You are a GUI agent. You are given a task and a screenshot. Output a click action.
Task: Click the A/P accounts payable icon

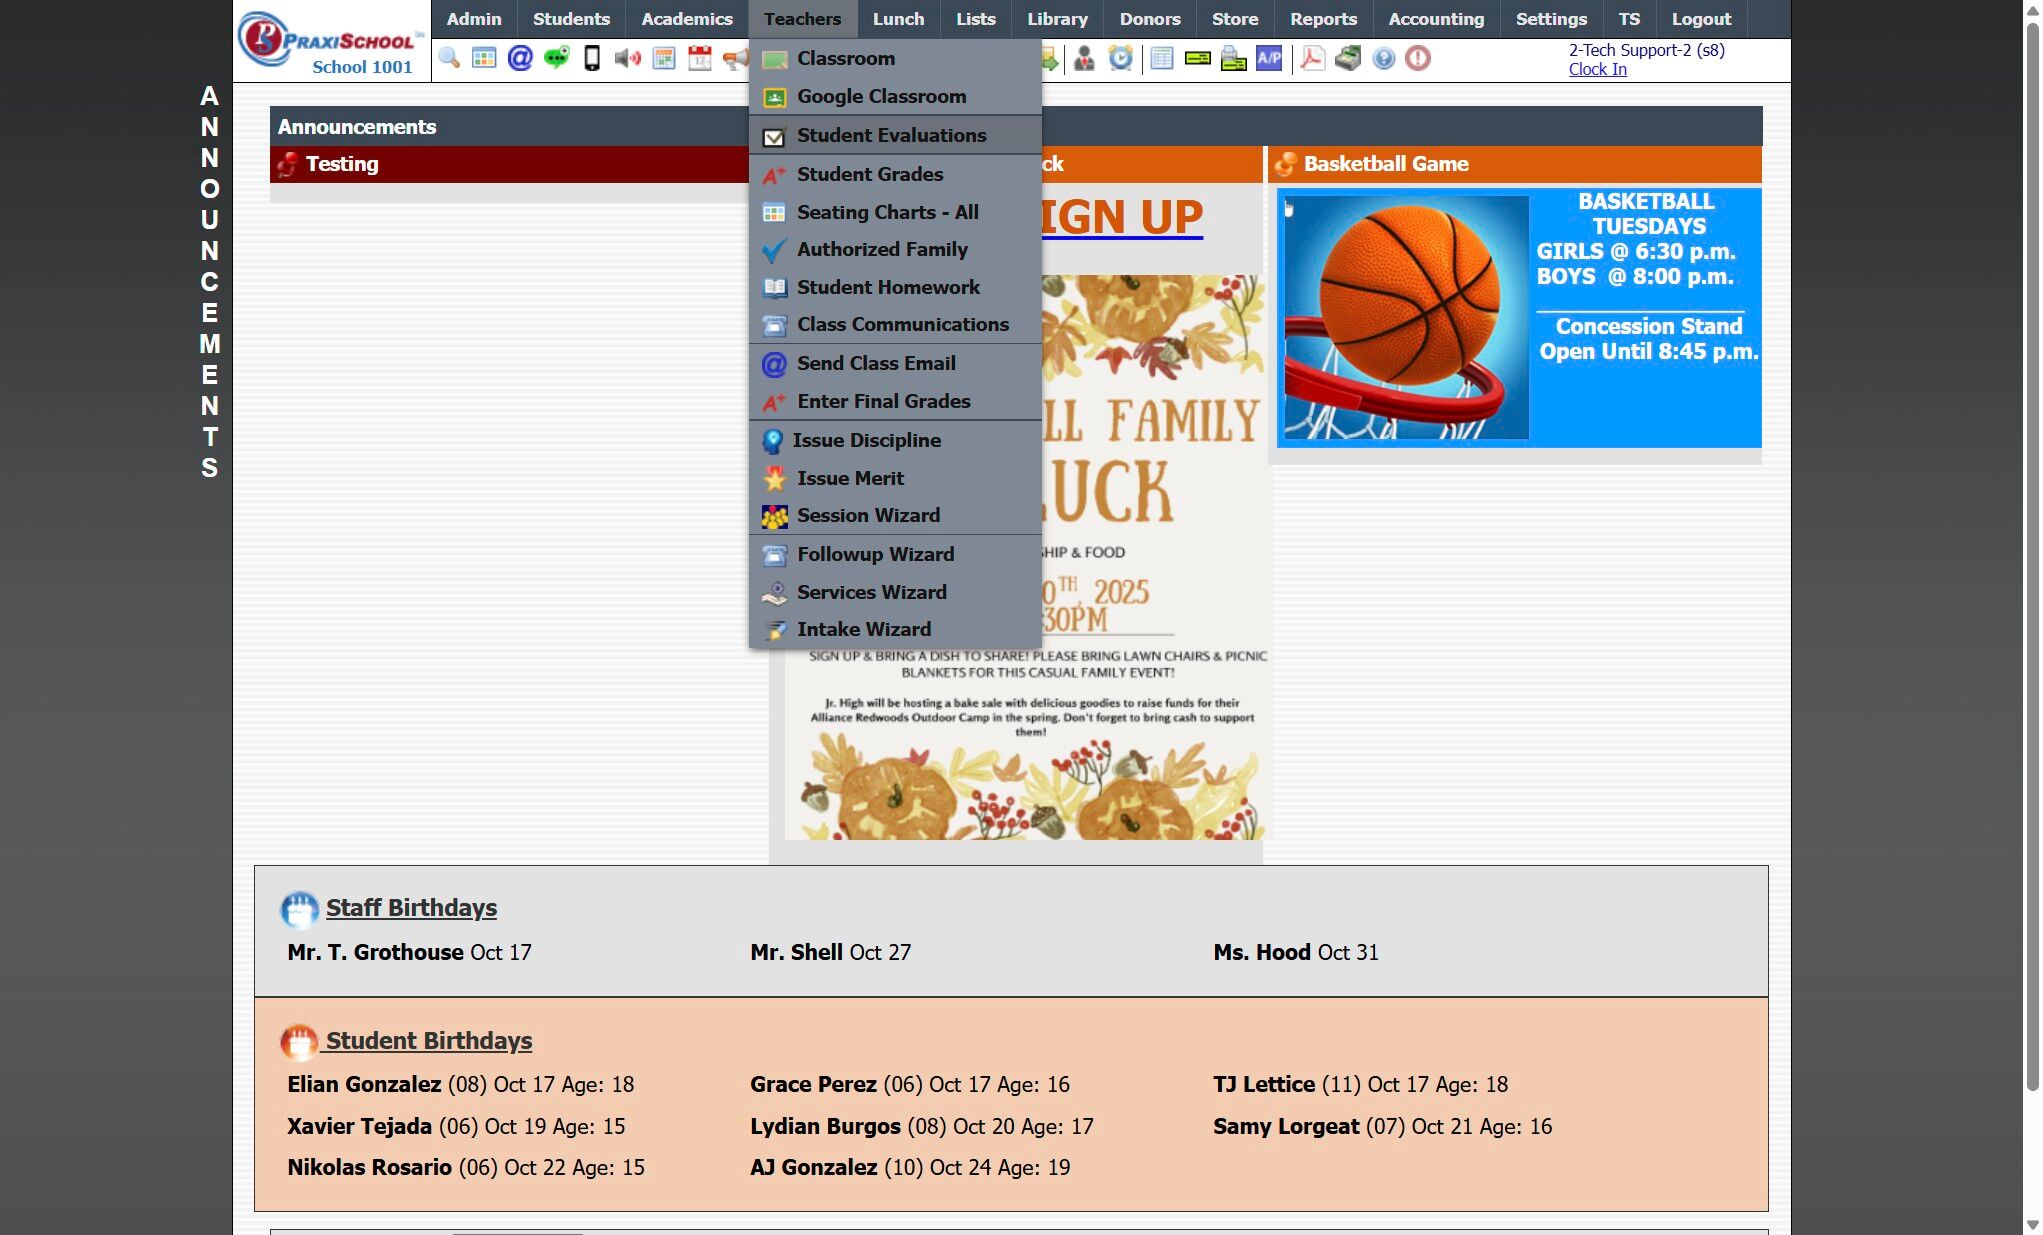tap(1269, 59)
